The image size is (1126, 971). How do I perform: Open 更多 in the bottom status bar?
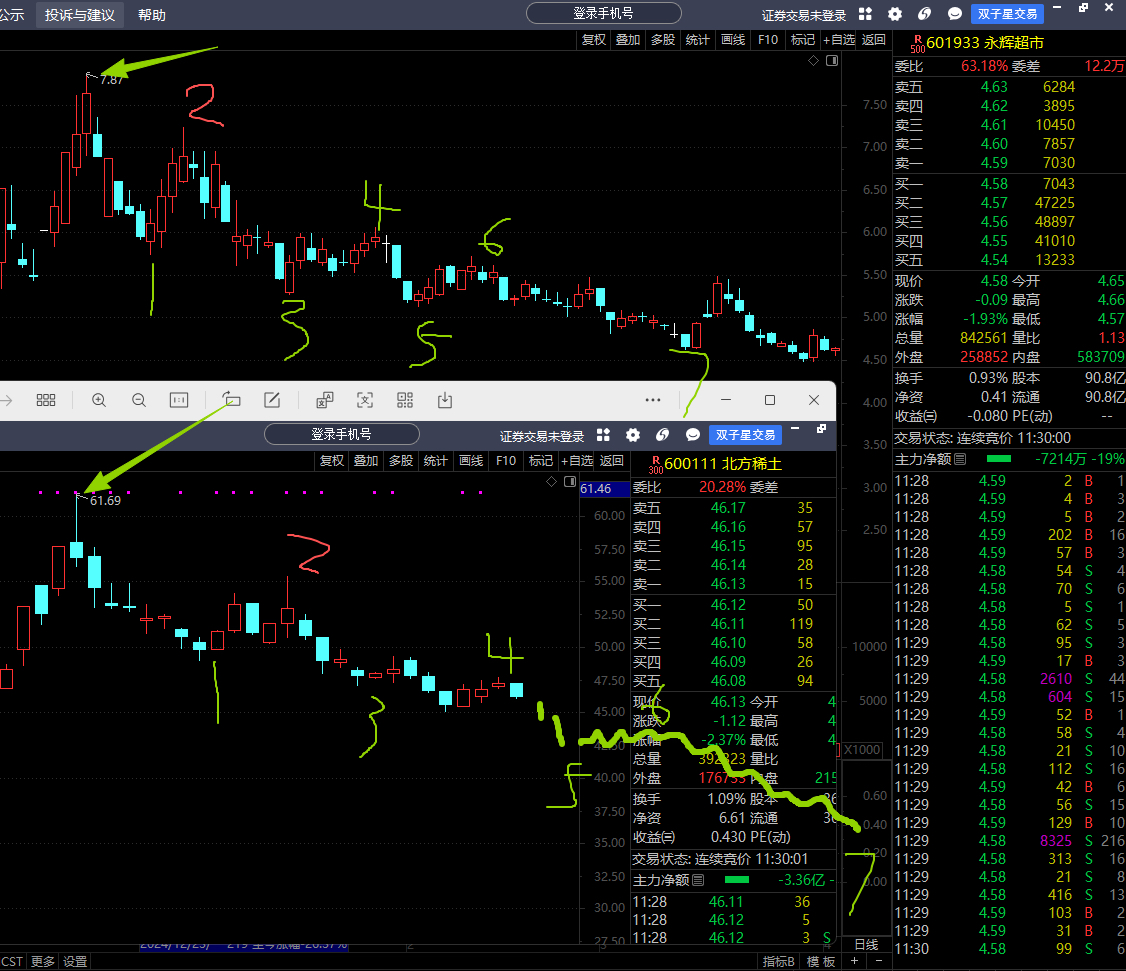click(42, 961)
